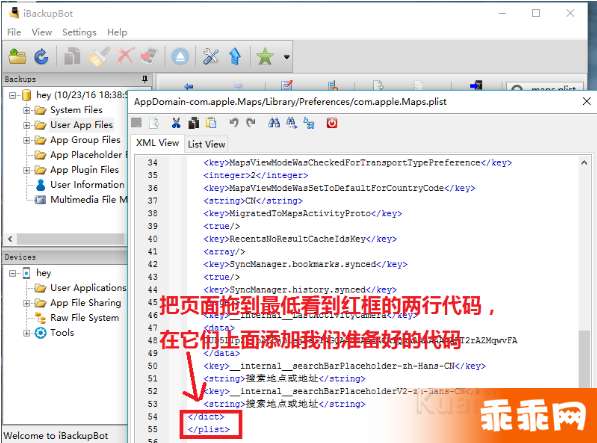This screenshot has height=443, width=597.
Task: Click the blue left arrow in file toolbar
Action: (x=188, y=86)
